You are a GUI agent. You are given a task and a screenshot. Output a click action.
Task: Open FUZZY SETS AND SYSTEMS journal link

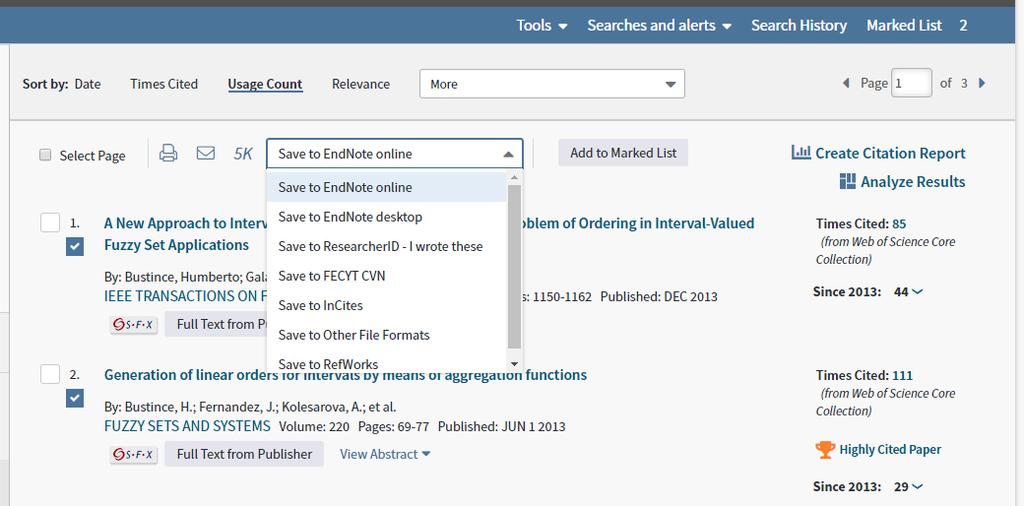(x=187, y=426)
